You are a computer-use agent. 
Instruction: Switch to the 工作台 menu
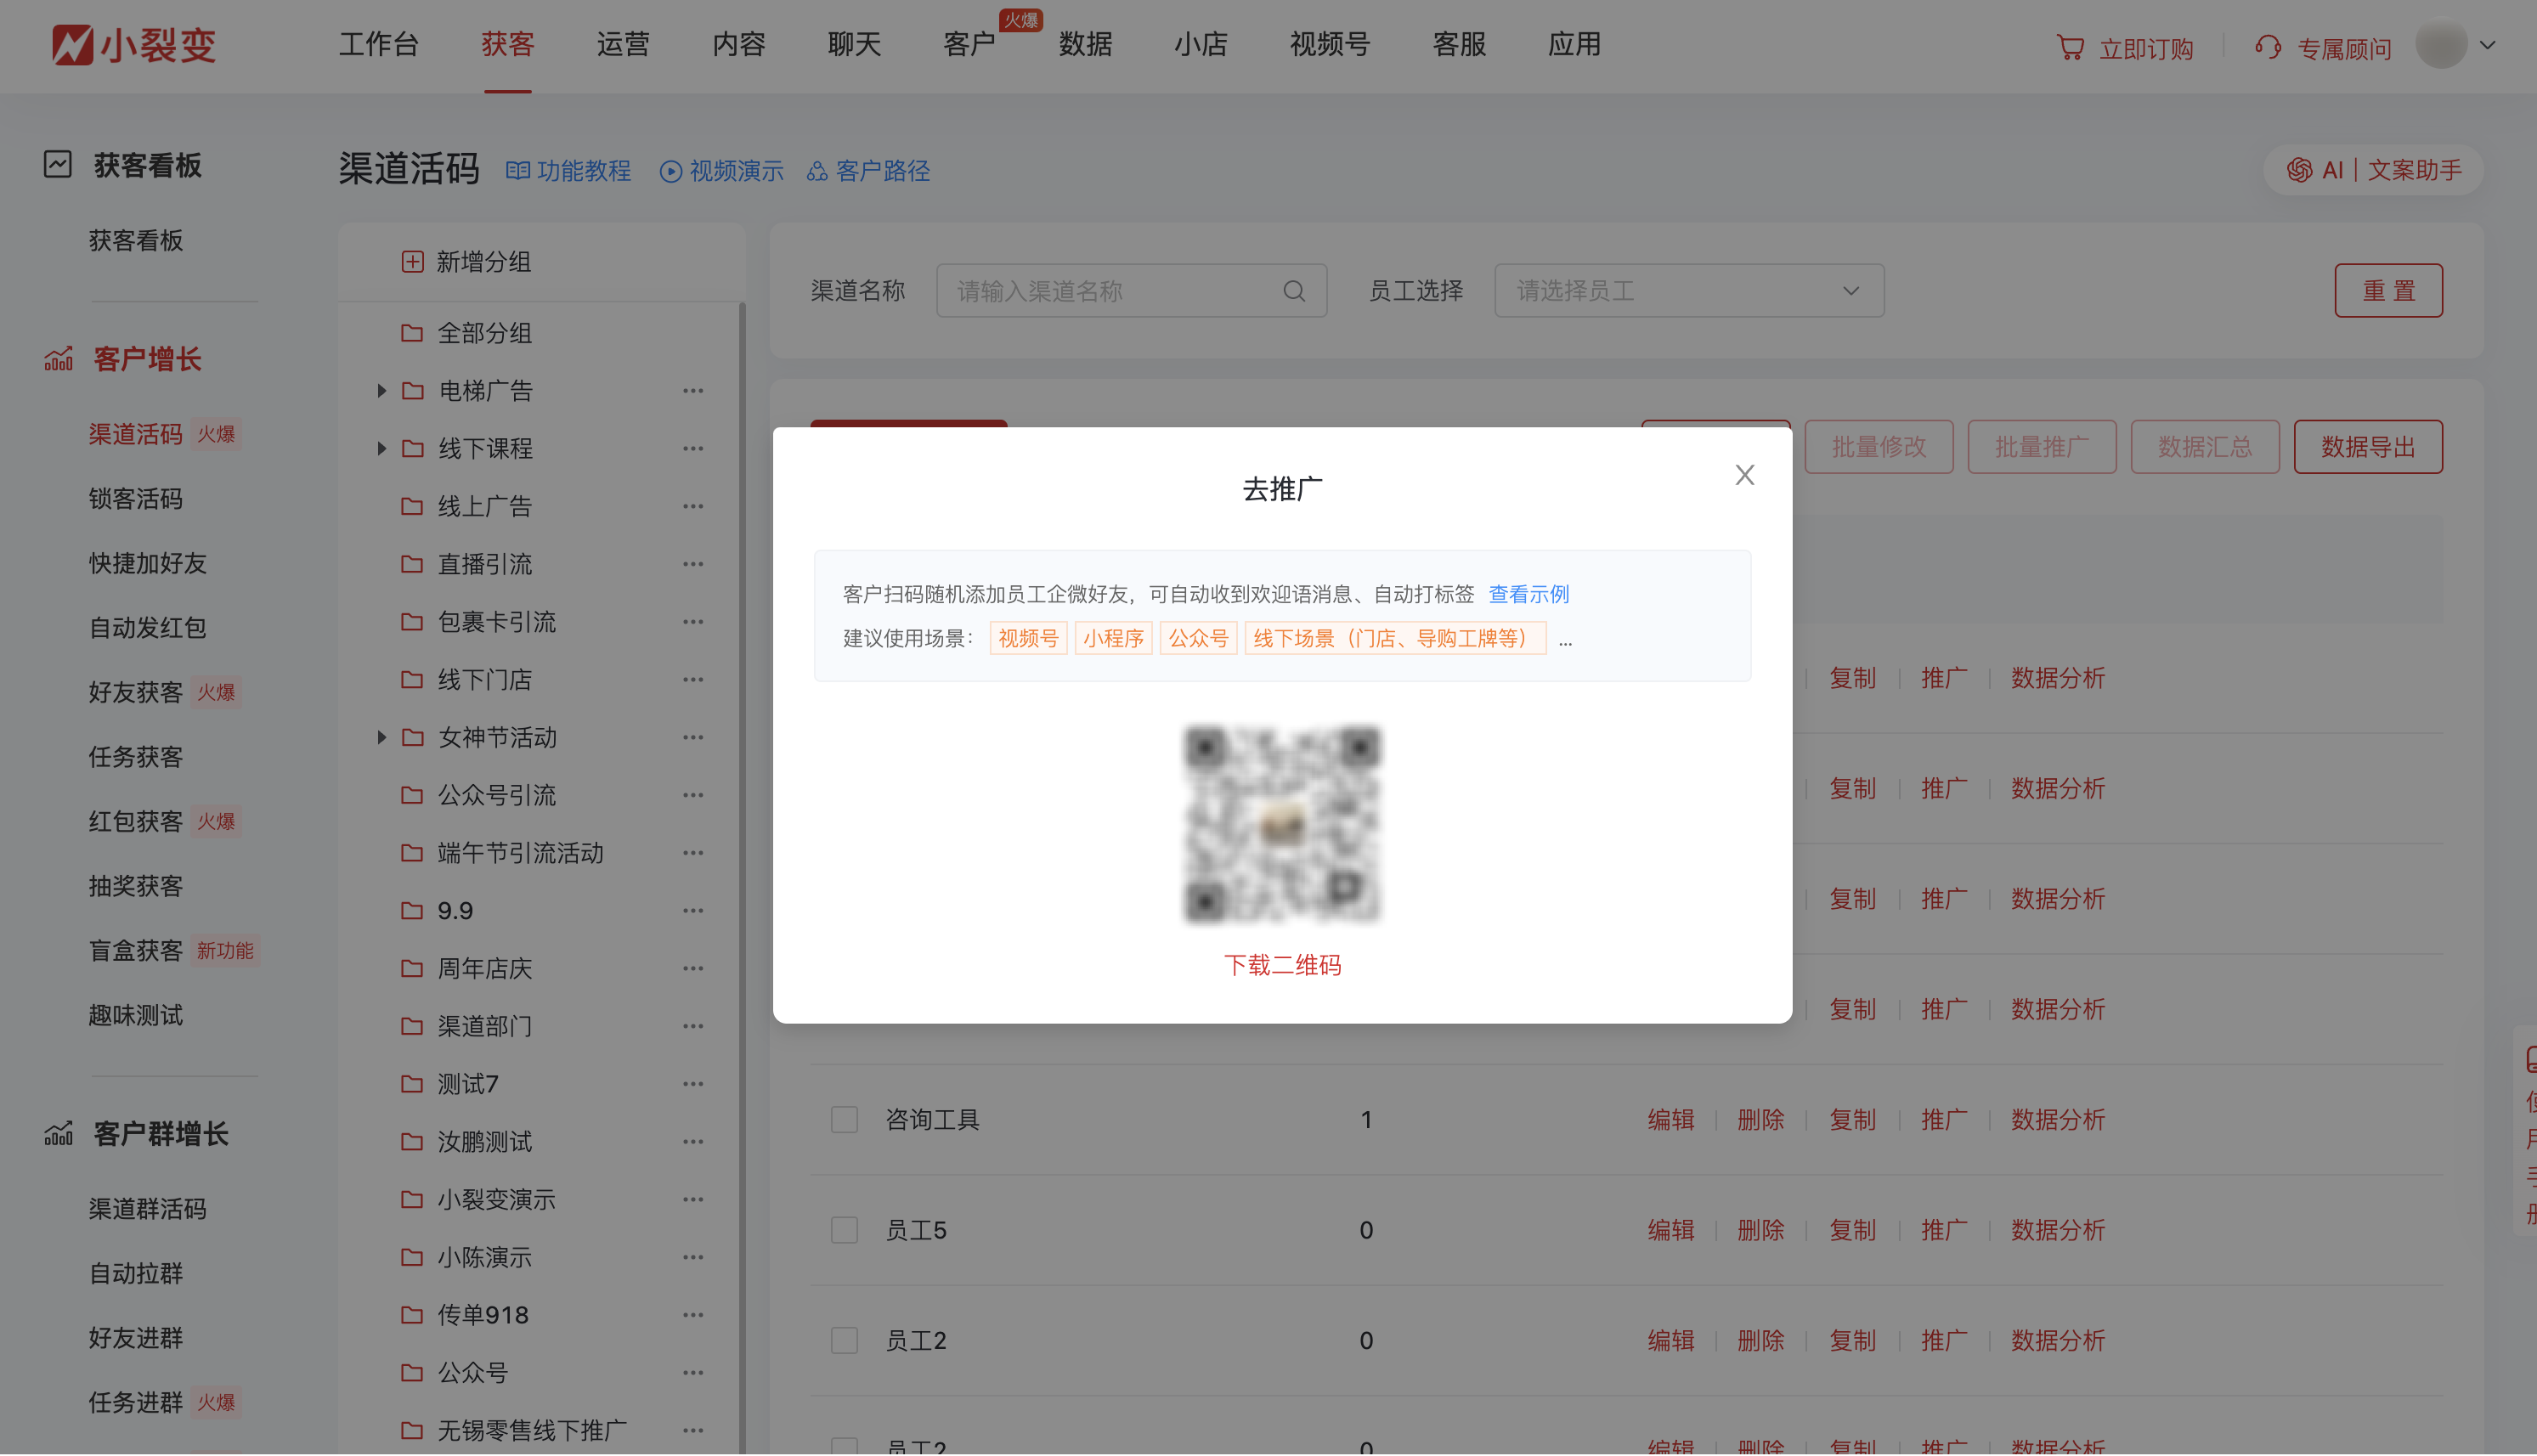(x=378, y=45)
